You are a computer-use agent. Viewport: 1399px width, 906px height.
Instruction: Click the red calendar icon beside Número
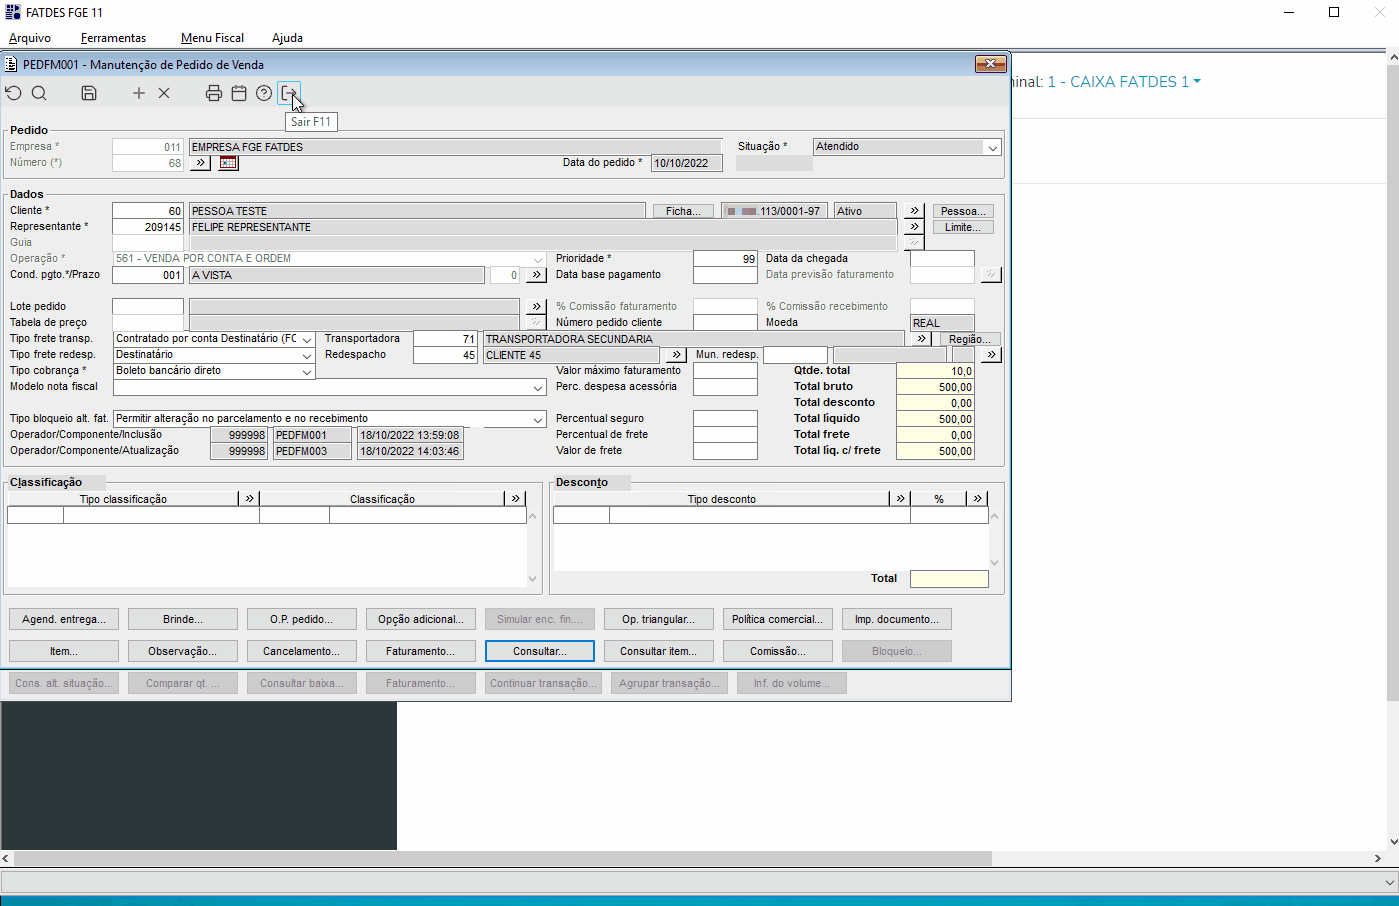228,162
